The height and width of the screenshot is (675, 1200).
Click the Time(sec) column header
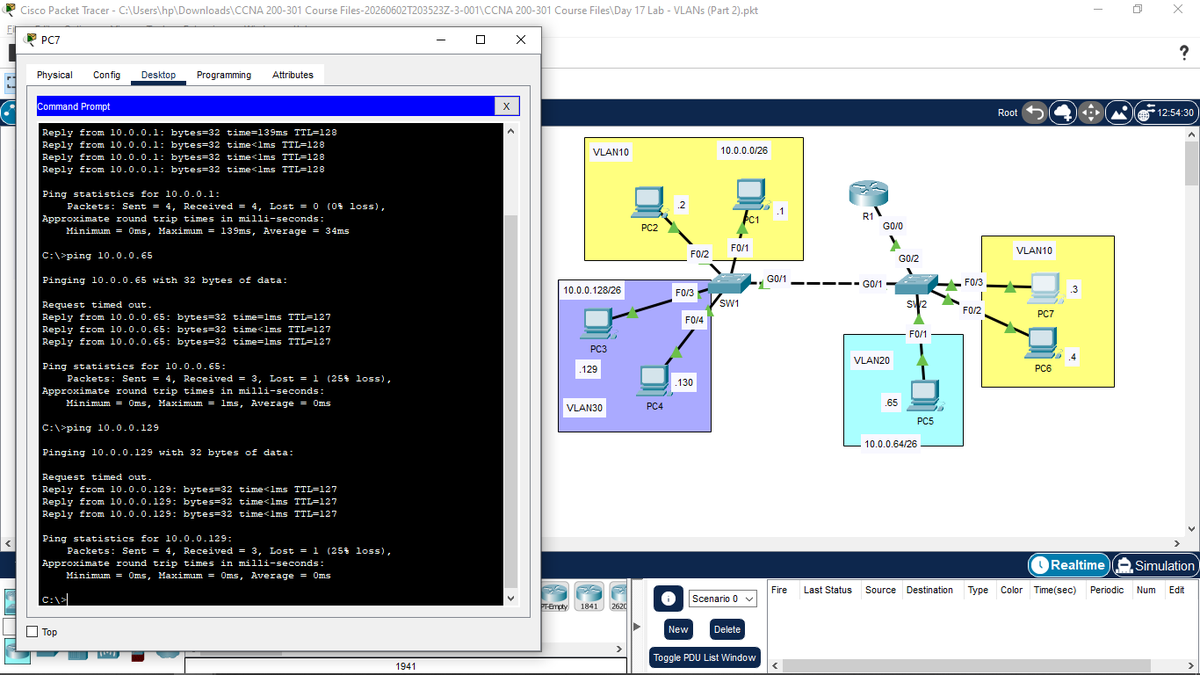point(1054,590)
